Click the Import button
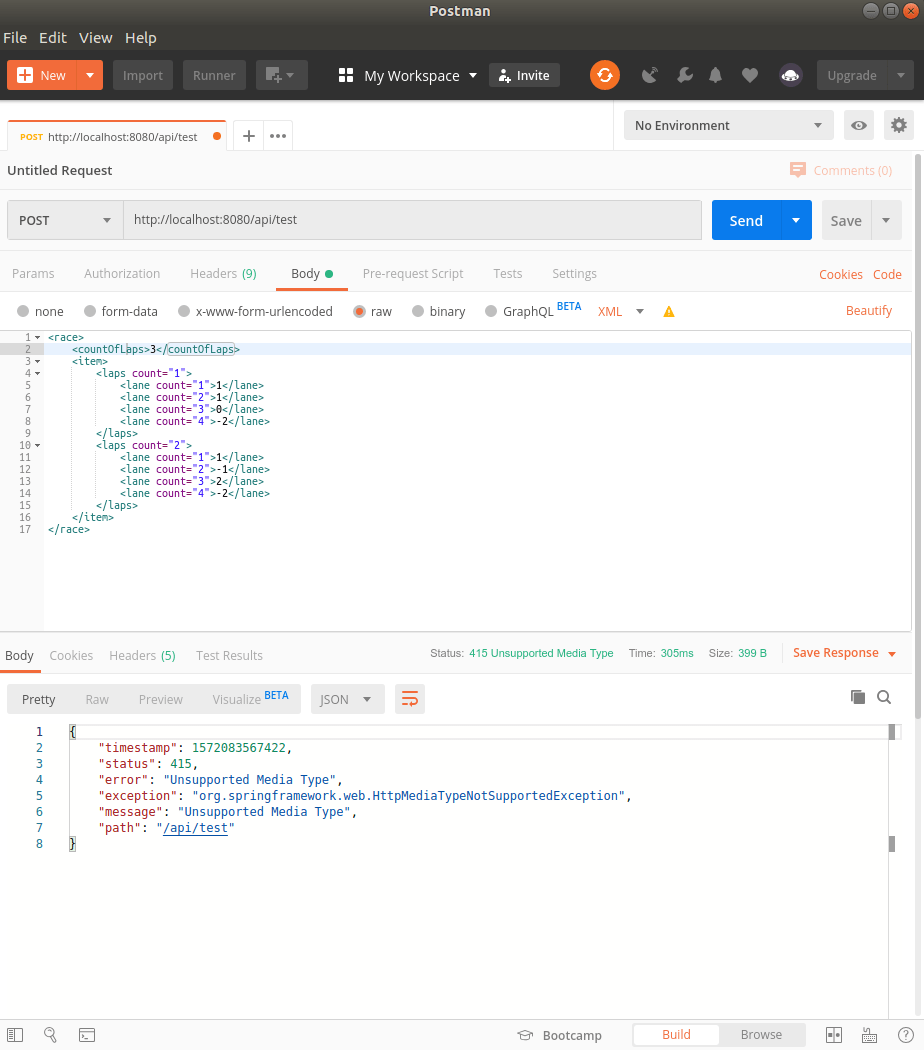This screenshot has width=924, height=1050. pyautogui.click(x=143, y=75)
